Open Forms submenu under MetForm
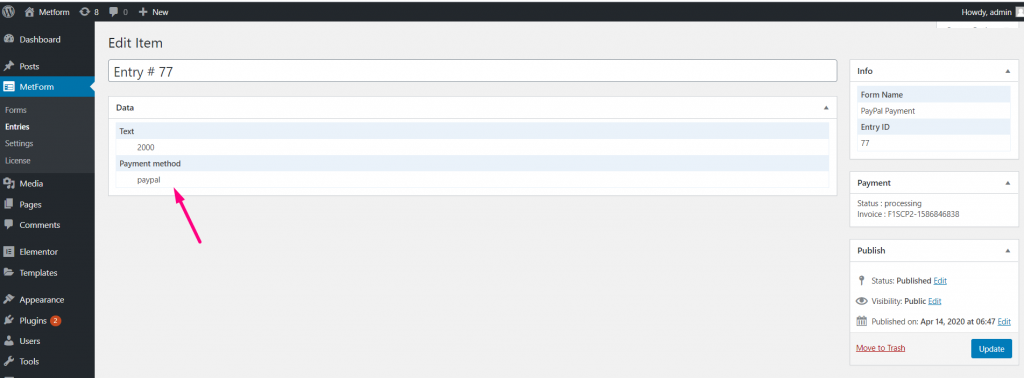 (16, 110)
